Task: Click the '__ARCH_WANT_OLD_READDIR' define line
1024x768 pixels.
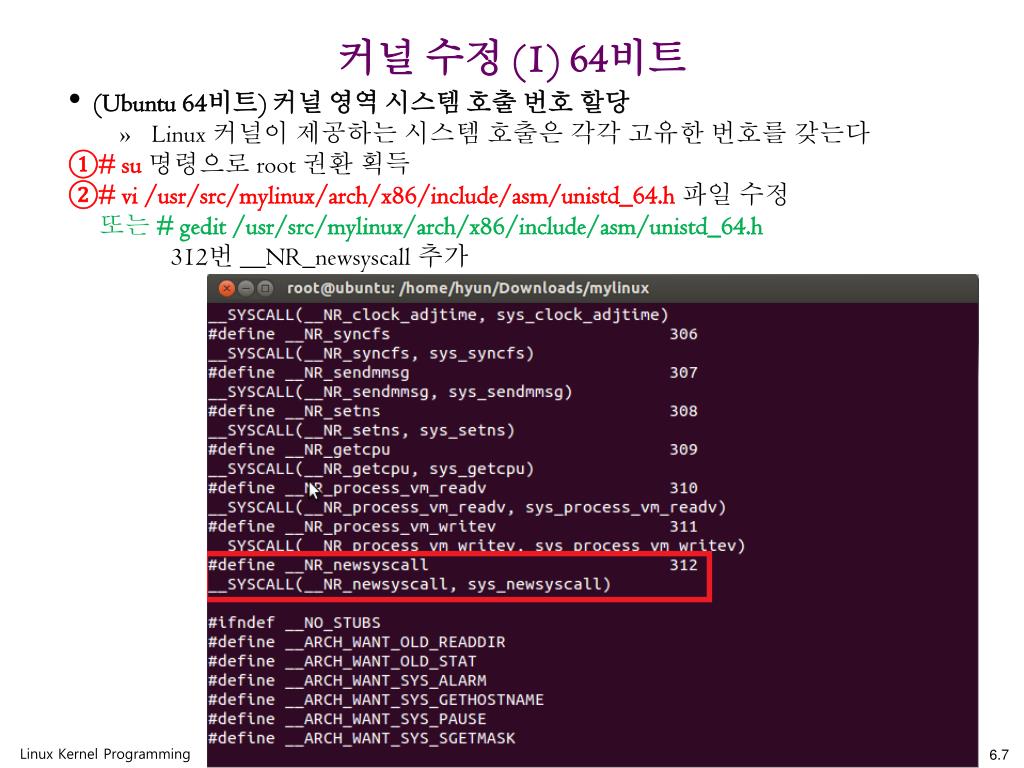Action: click(357, 643)
